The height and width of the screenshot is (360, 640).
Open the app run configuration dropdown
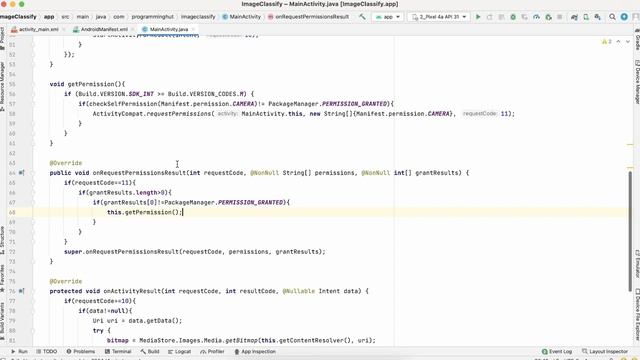click(x=387, y=17)
